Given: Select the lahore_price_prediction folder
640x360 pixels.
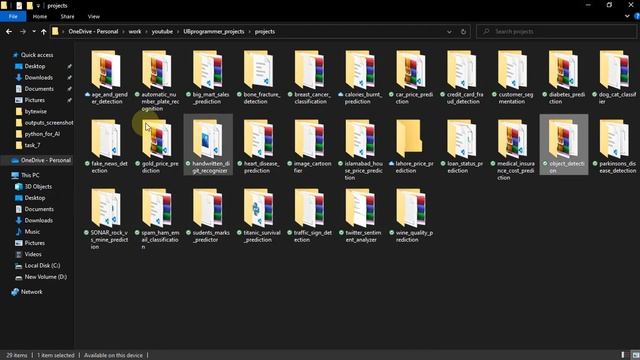Looking at the screenshot, I should (411, 146).
